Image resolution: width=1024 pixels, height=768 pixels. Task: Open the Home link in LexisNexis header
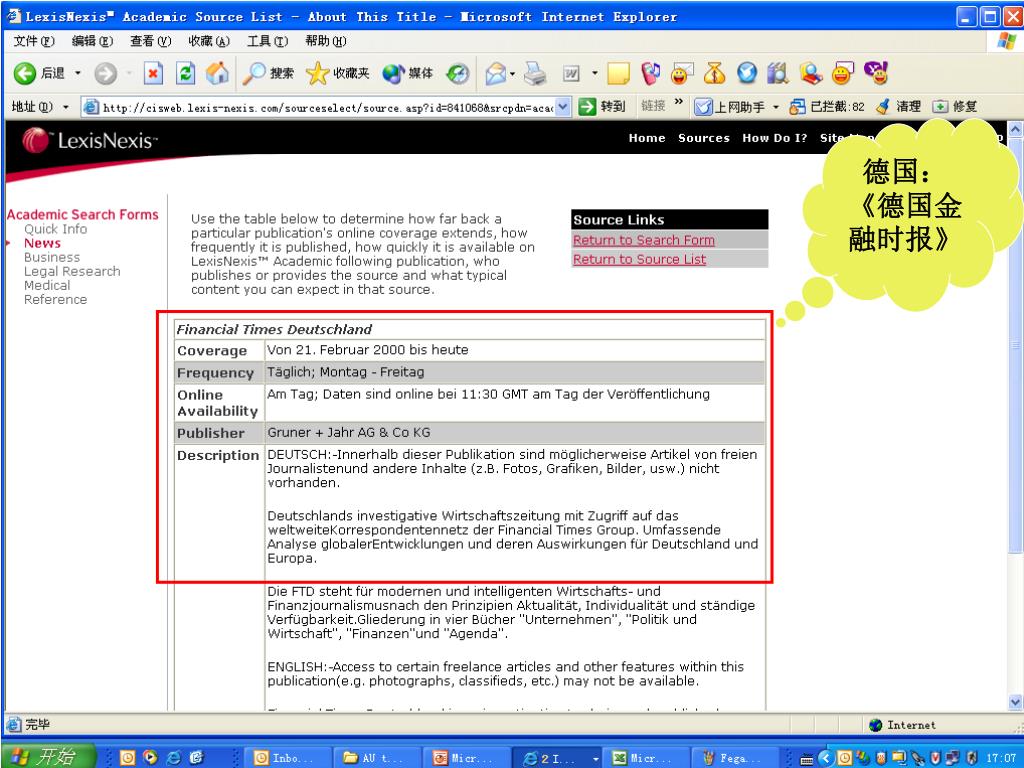(x=647, y=138)
